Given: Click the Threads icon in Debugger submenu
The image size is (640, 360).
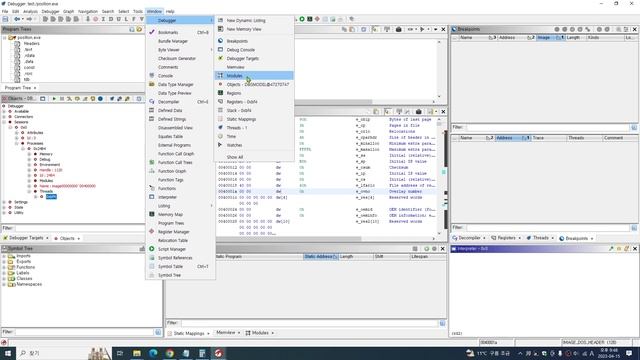Looking at the screenshot, I should point(220,127).
